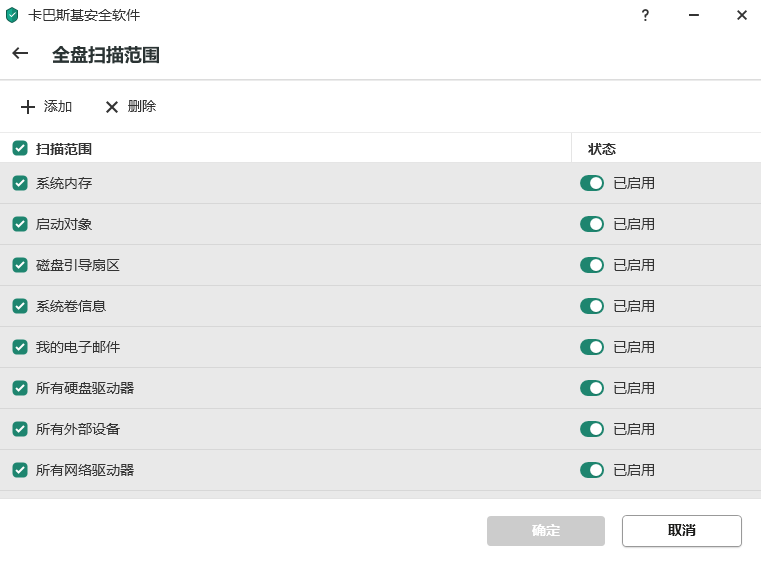Uncheck the 磁盘引导扇区 checkbox
The width and height of the screenshot is (761, 561).
[20, 265]
